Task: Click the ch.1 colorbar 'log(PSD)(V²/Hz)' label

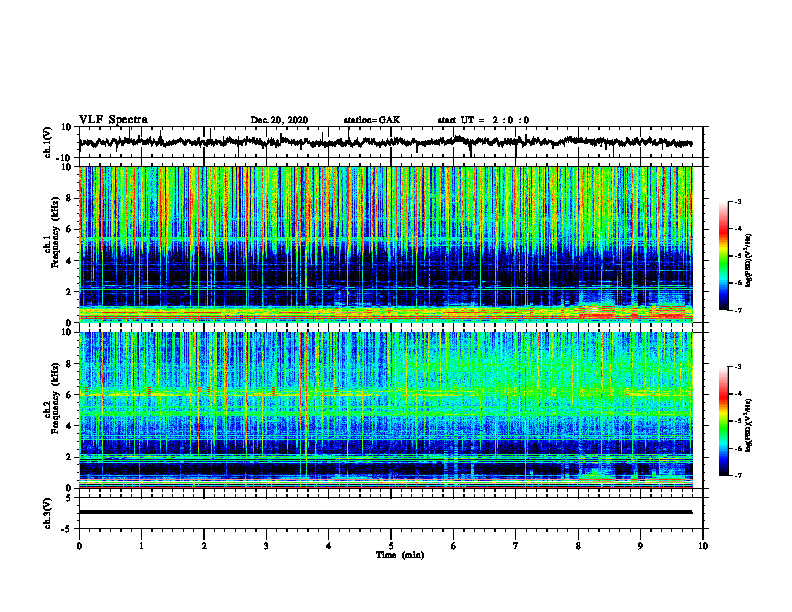Action: pyautogui.click(x=749, y=260)
